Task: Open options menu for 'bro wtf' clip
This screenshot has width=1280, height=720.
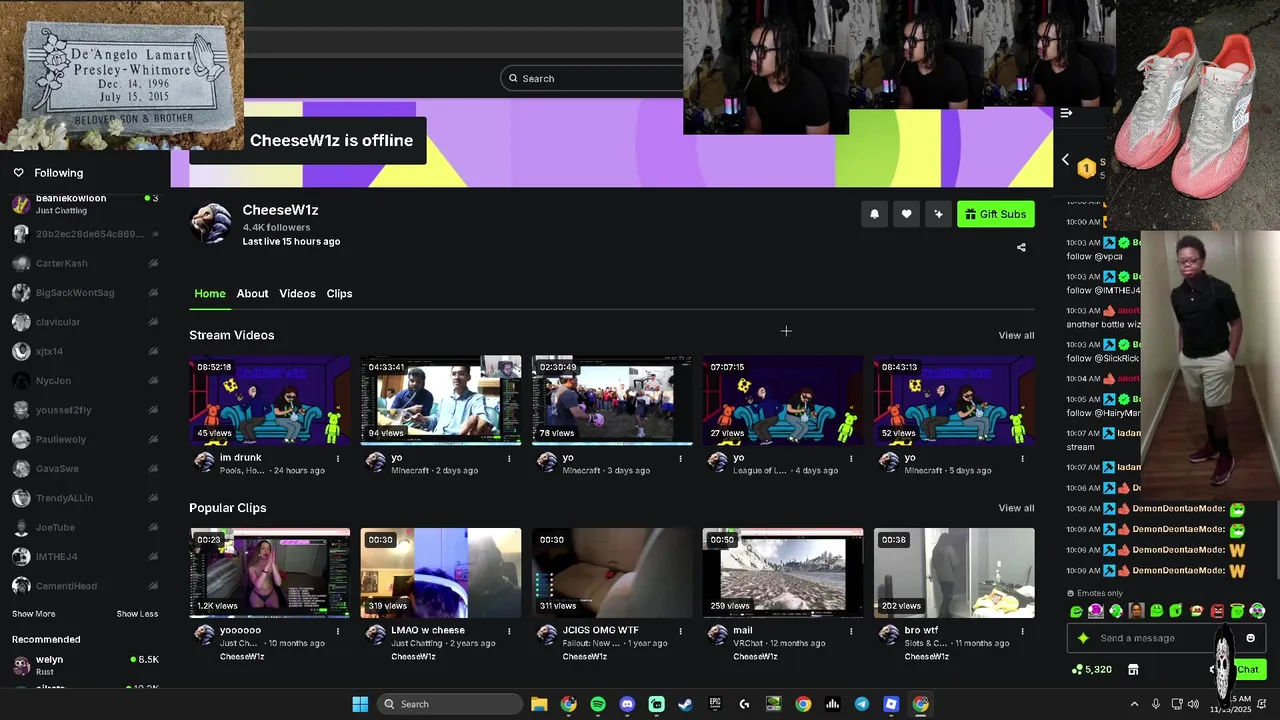Action: tap(1022, 632)
